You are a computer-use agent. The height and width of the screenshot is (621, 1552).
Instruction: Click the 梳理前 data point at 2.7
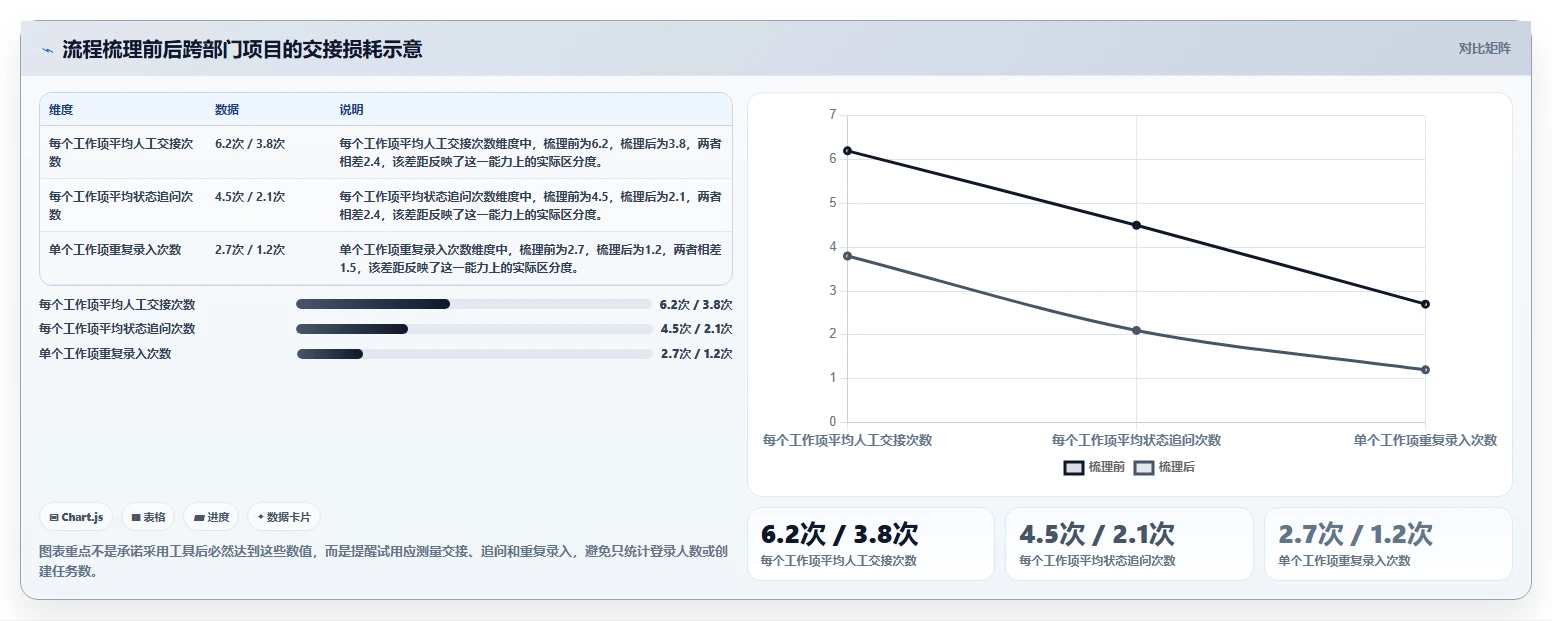1425,304
